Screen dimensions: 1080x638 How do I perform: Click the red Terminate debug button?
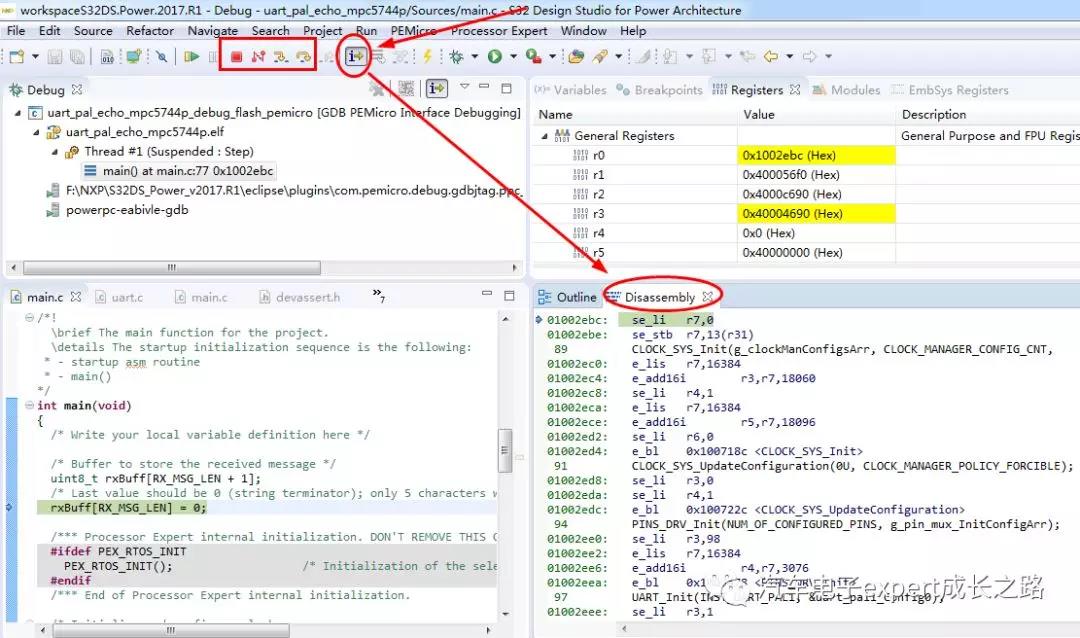coord(237,57)
